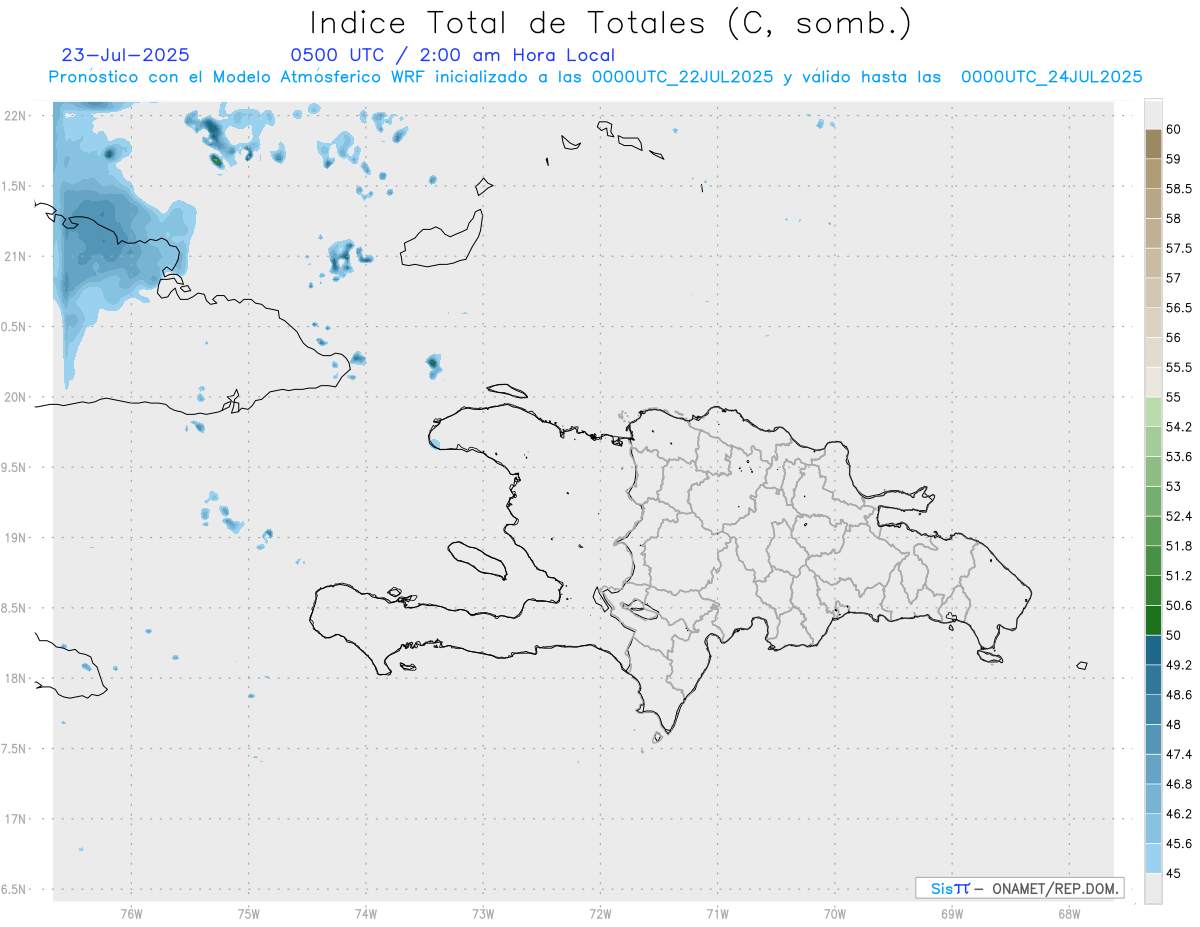
Task: Click the colorbar value '45.6'
Action: coord(1179,844)
